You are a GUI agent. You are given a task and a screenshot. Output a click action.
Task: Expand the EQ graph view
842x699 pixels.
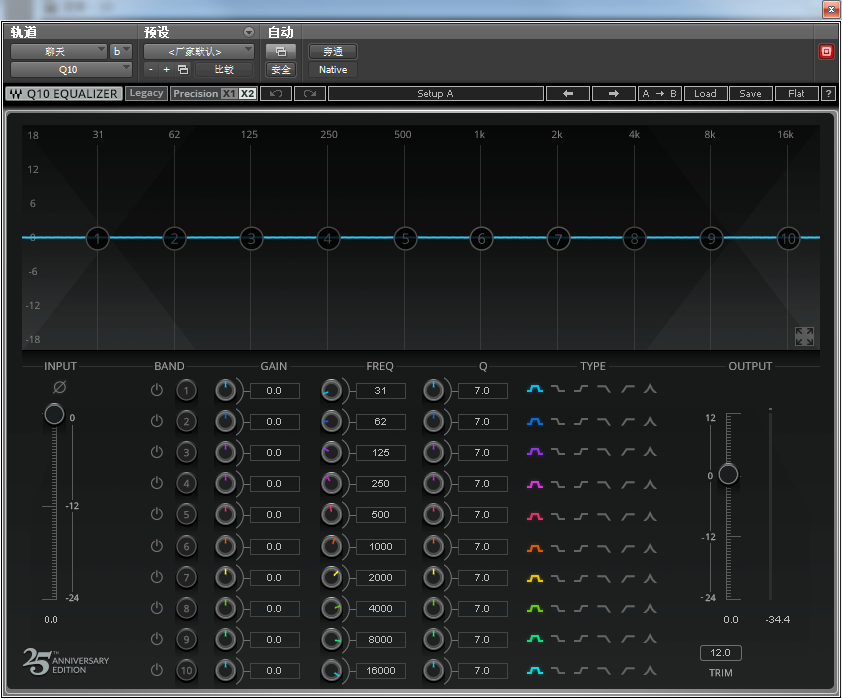click(x=804, y=337)
